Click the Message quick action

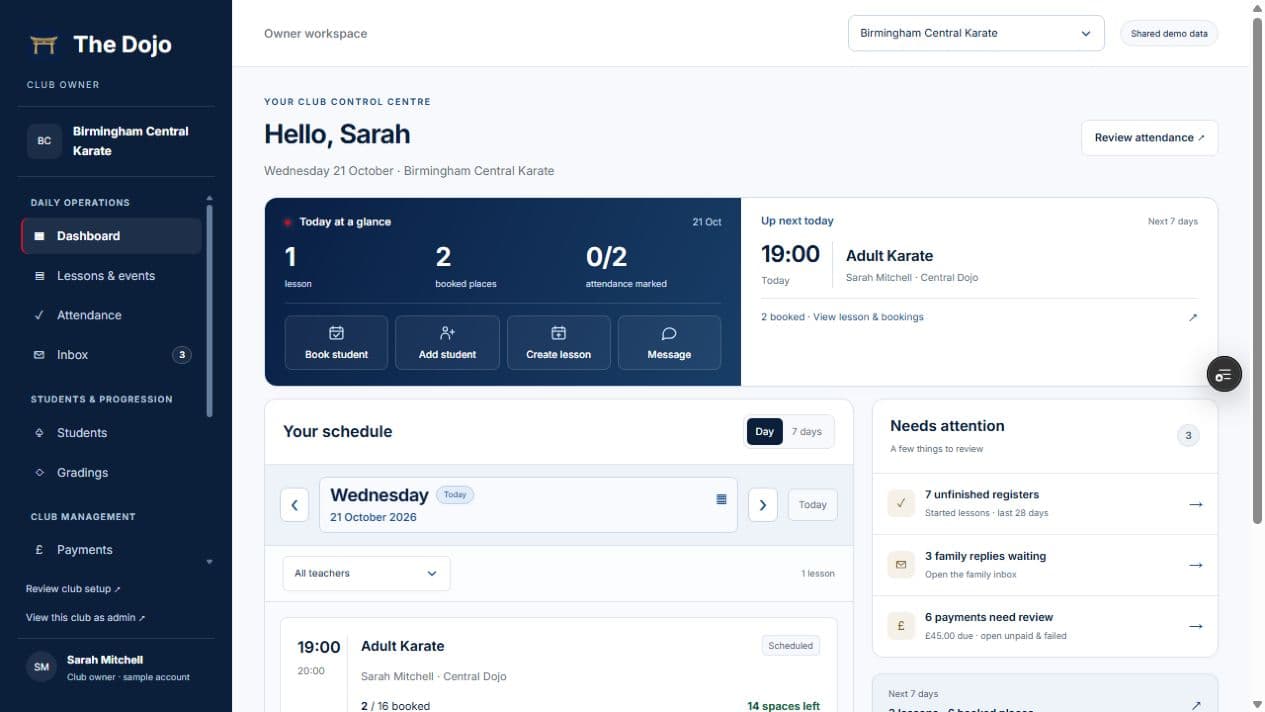(x=669, y=343)
